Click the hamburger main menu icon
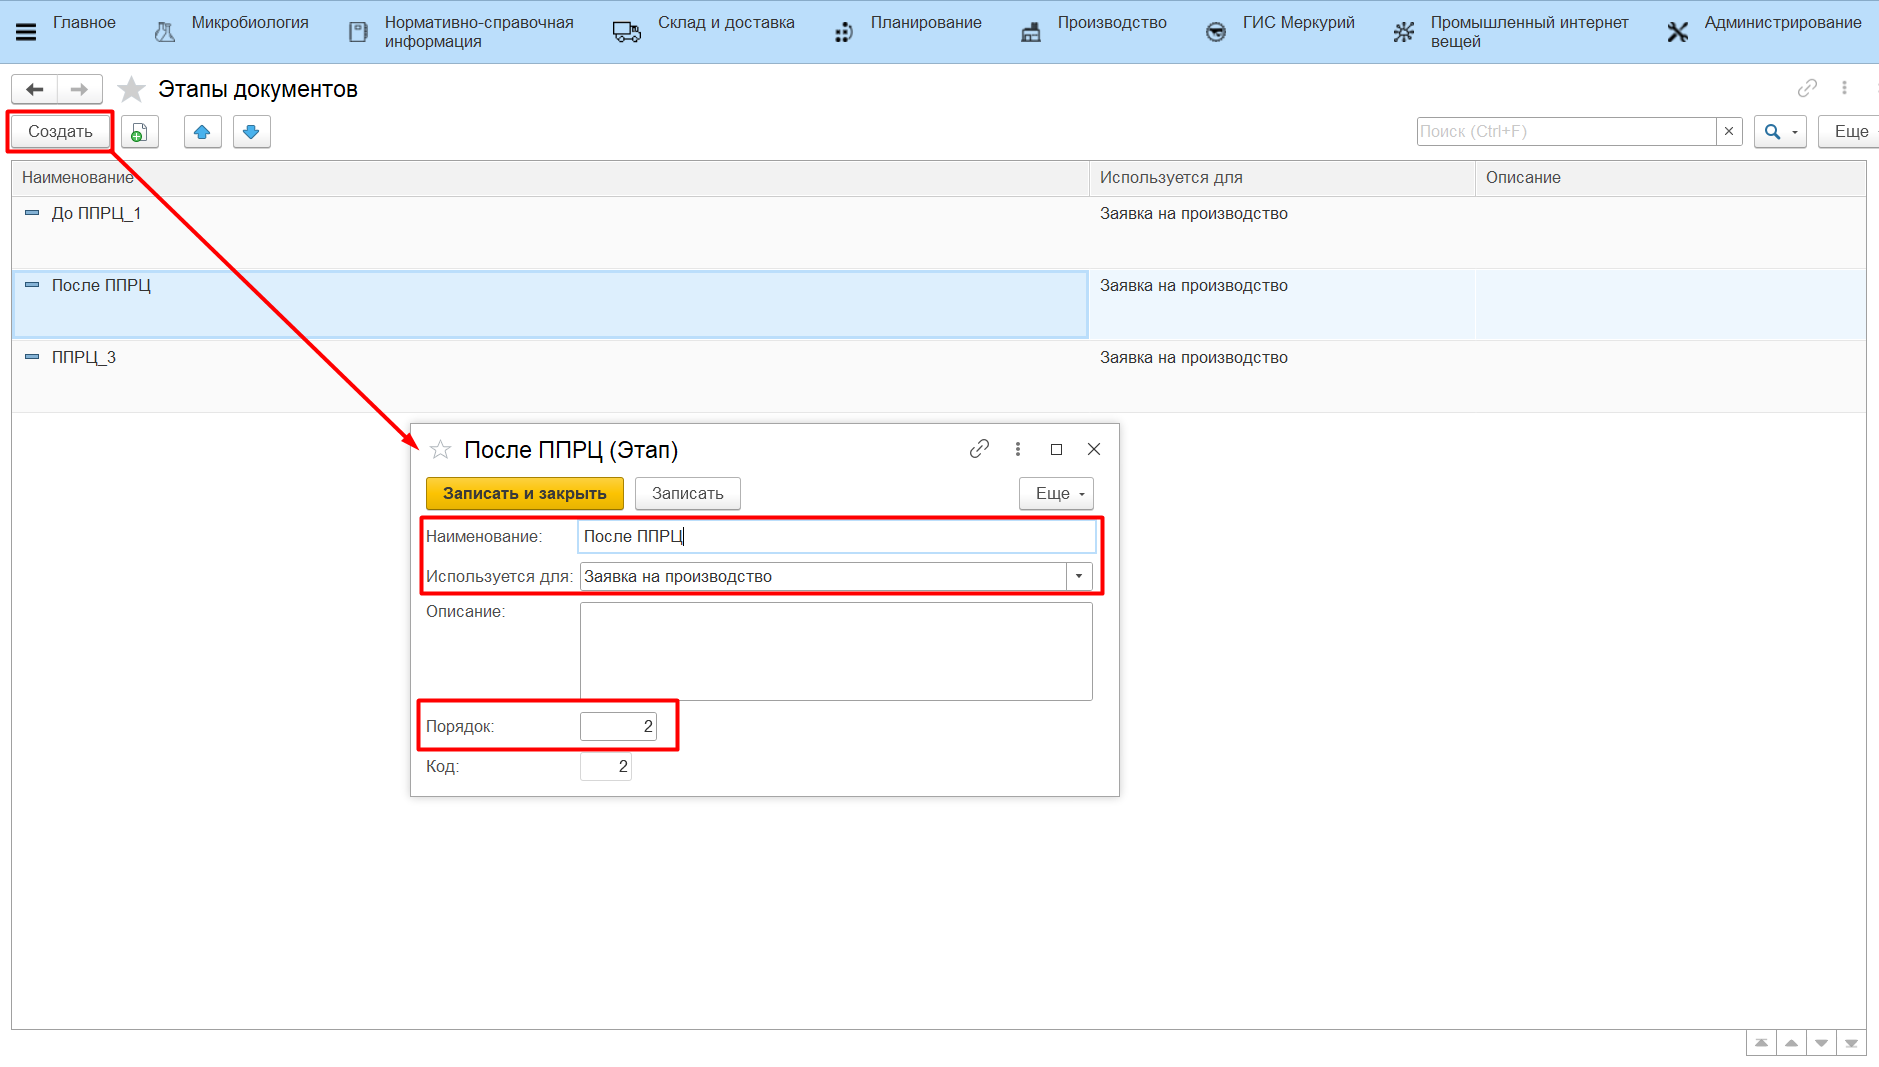Screen dimensions: 1879x1067 click(26, 32)
